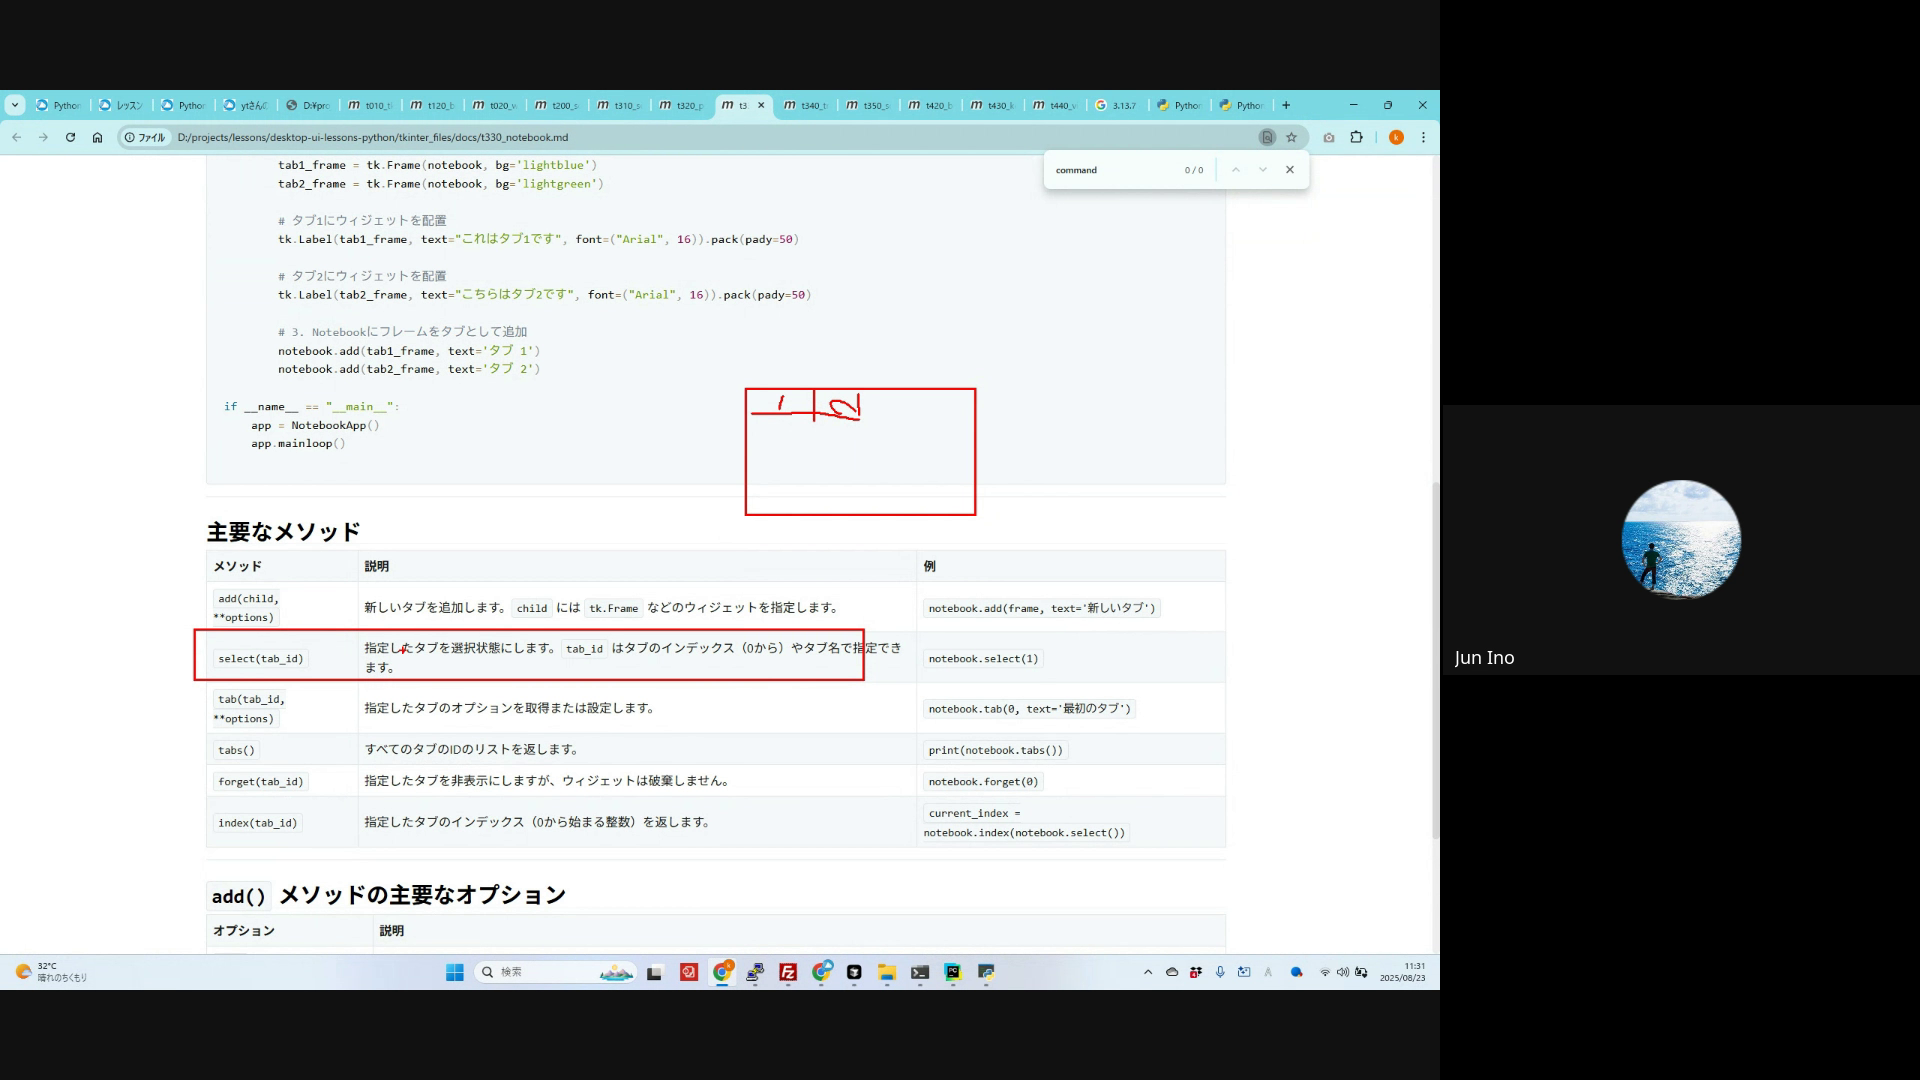Open File Explorer folder taskbar icon
Screen dimensions: 1920x1080
(886, 972)
